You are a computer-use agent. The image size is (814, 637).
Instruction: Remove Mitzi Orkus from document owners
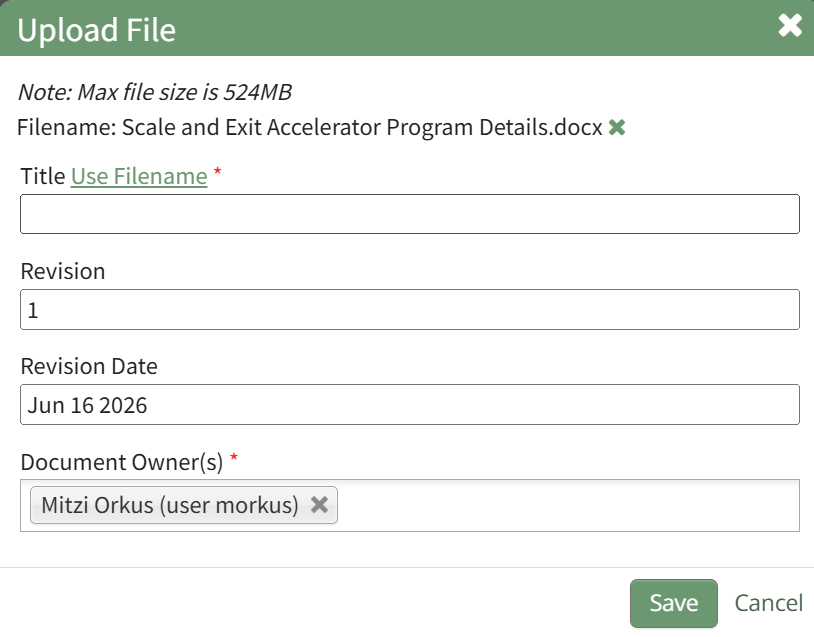point(319,505)
